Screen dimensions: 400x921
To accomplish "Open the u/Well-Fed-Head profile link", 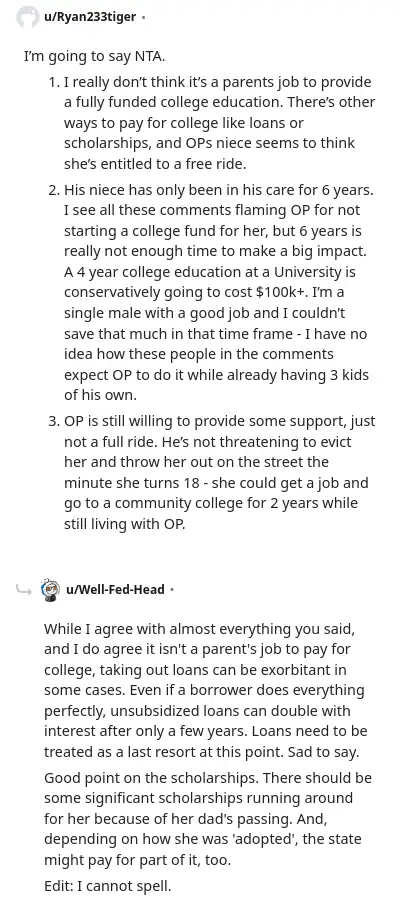I will point(114,589).
